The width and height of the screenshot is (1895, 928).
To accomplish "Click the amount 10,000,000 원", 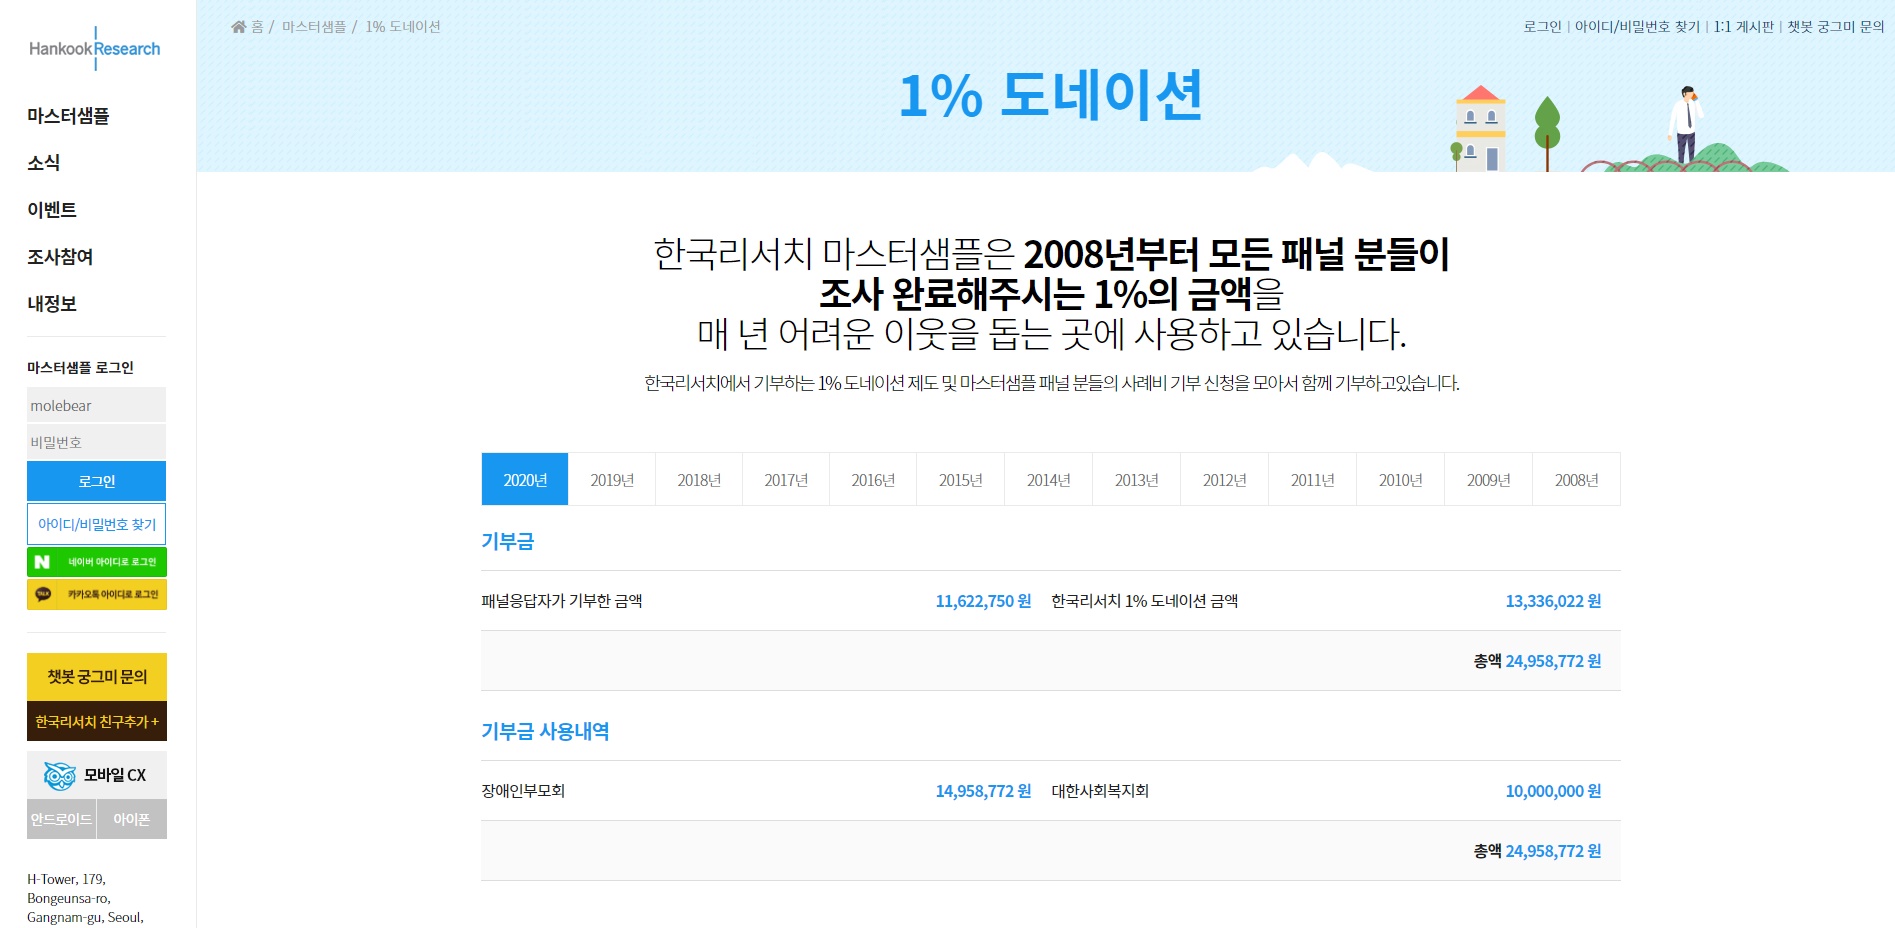I will click(x=1553, y=791).
